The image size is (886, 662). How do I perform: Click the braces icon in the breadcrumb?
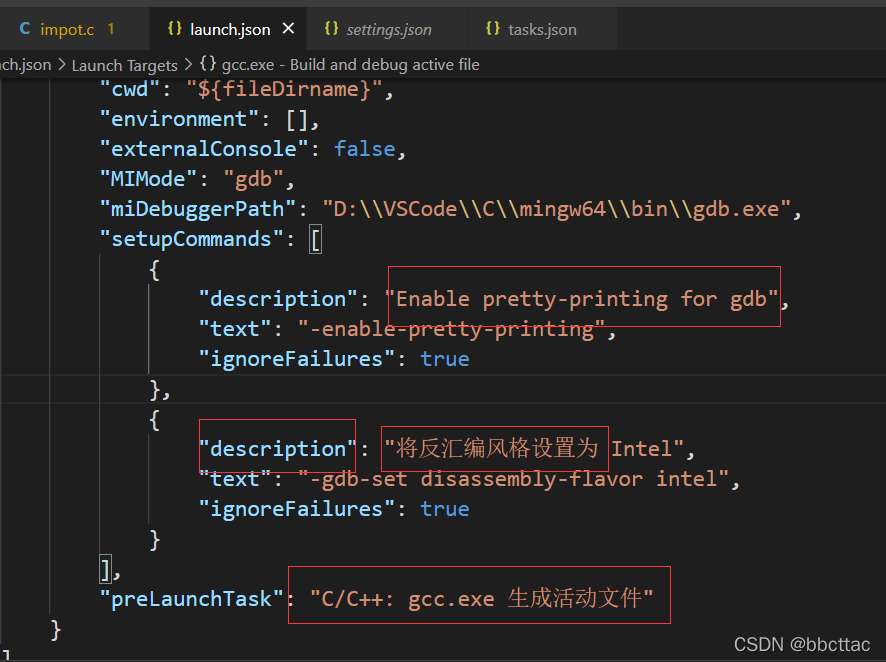click(x=208, y=64)
